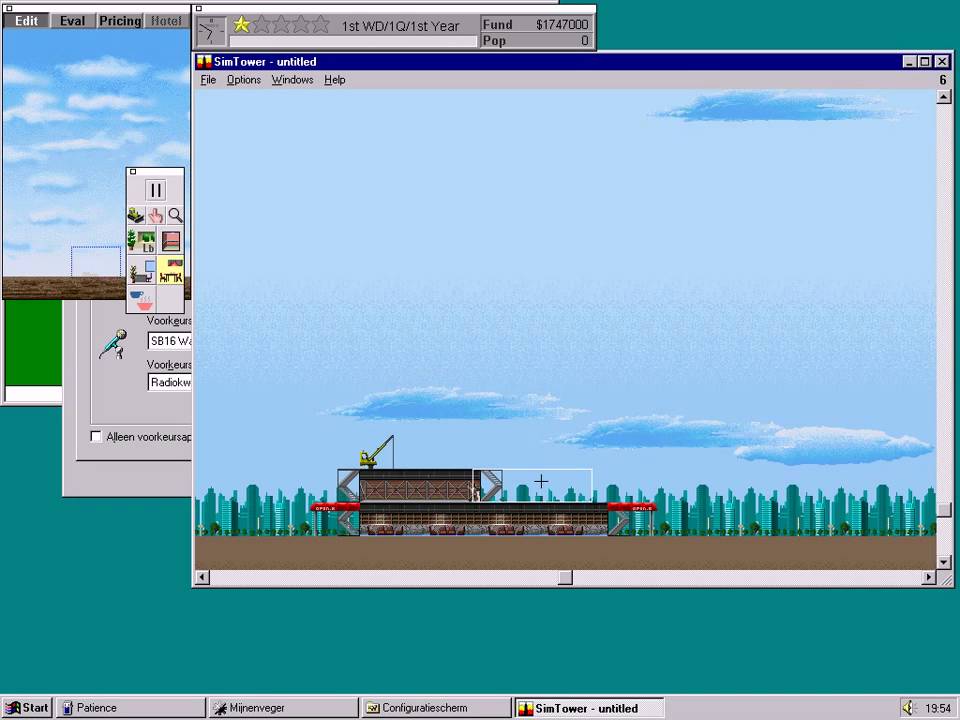Select the magnifying glass inspect tool

tap(175, 215)
